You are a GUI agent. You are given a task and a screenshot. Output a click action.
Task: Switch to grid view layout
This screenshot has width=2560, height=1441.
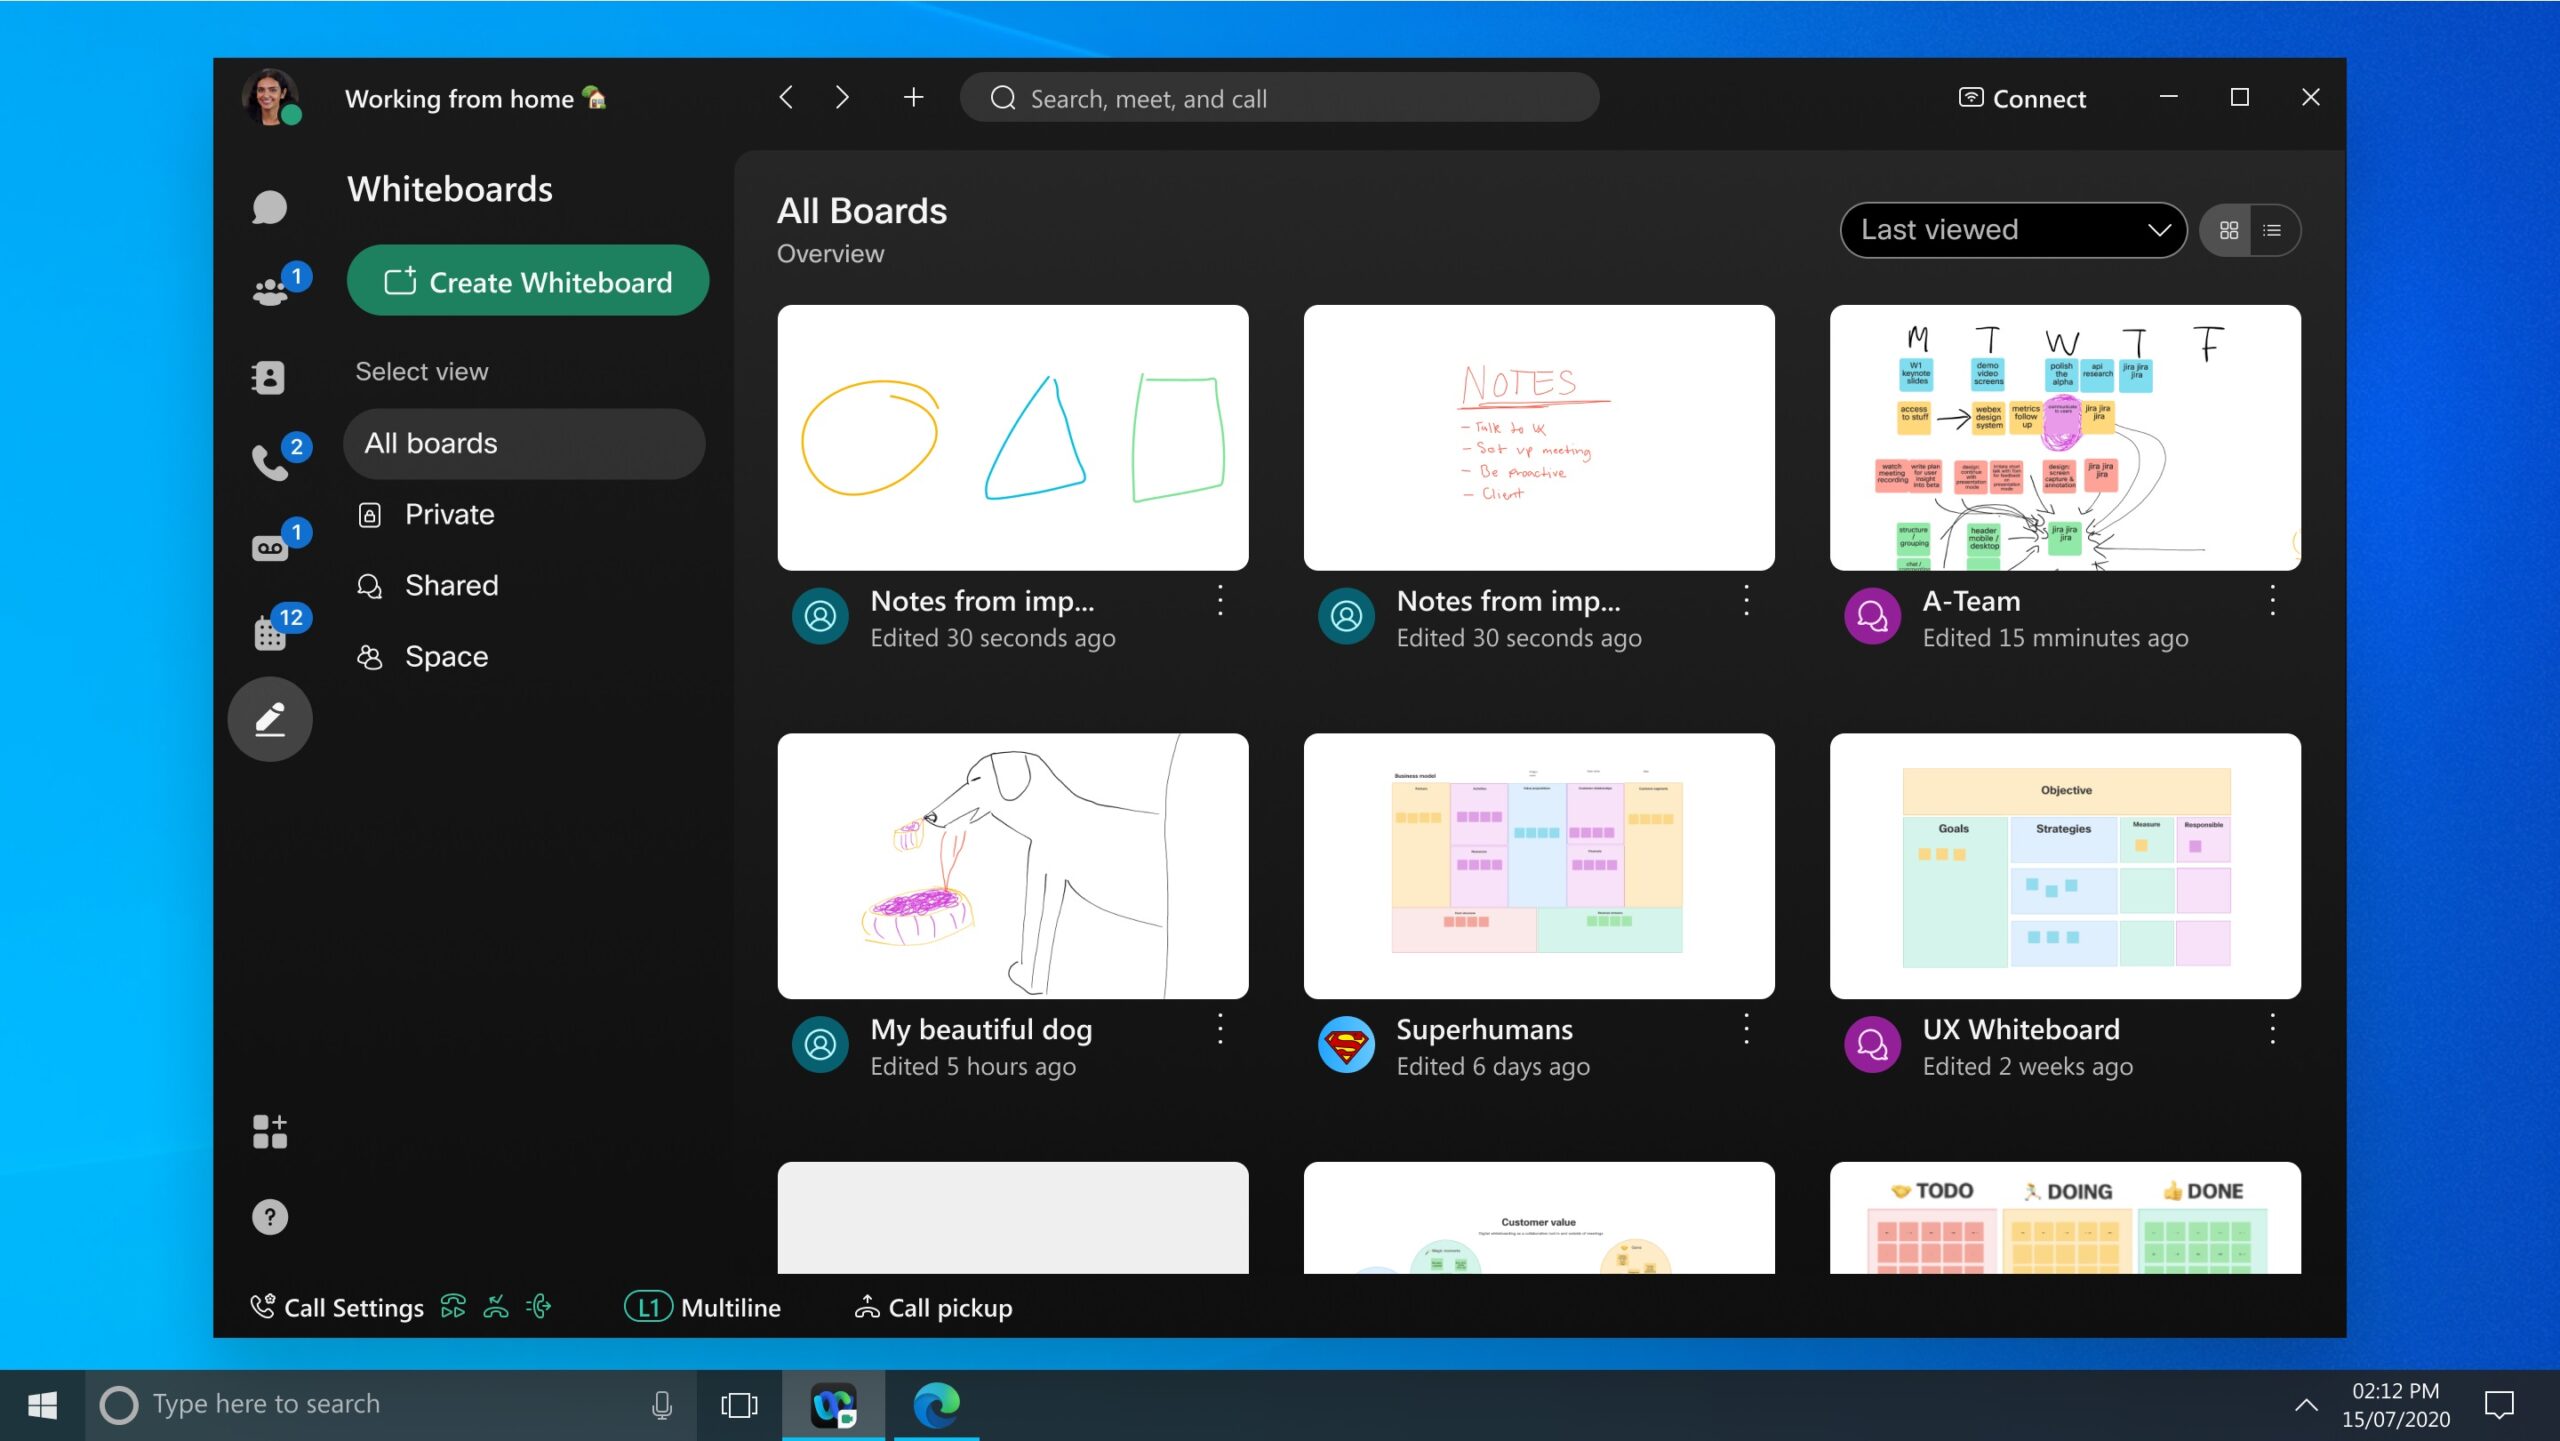(2229, 230)
